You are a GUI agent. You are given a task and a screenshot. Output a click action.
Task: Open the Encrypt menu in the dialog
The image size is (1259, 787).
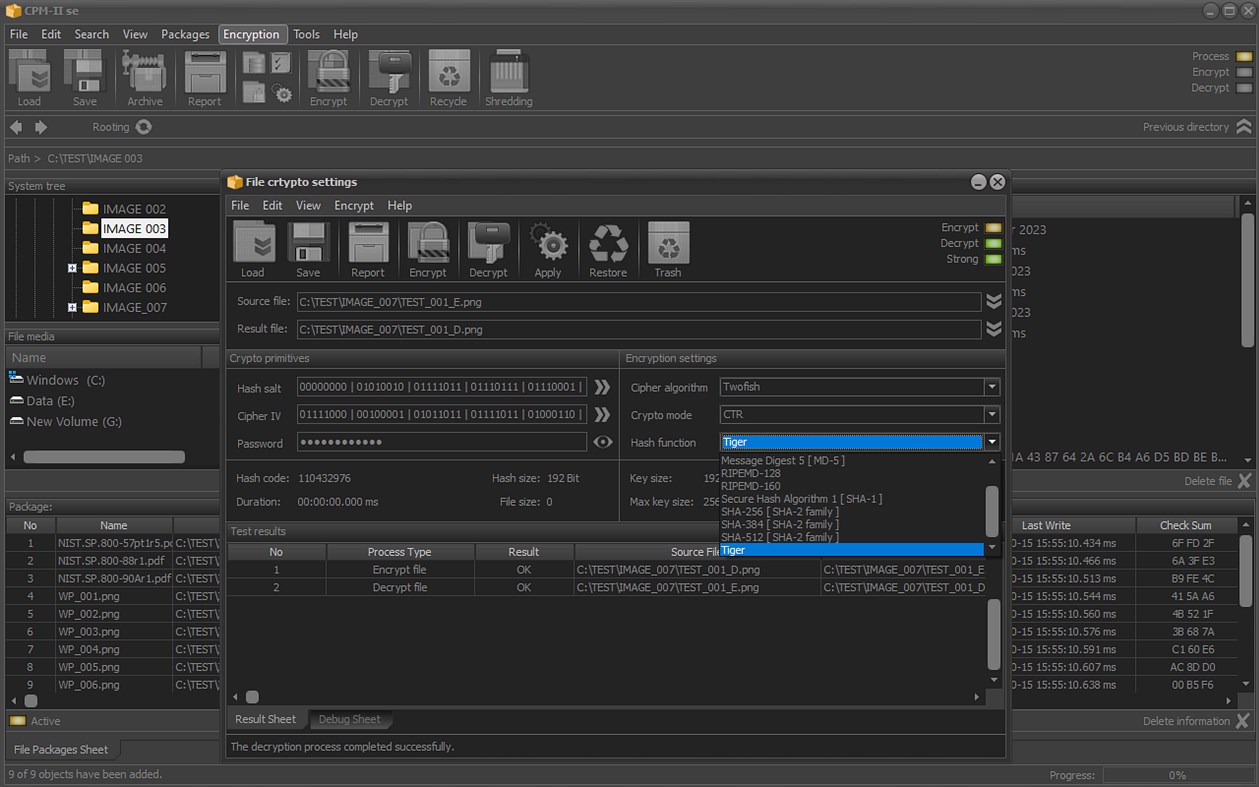click(x=353, y=205)
